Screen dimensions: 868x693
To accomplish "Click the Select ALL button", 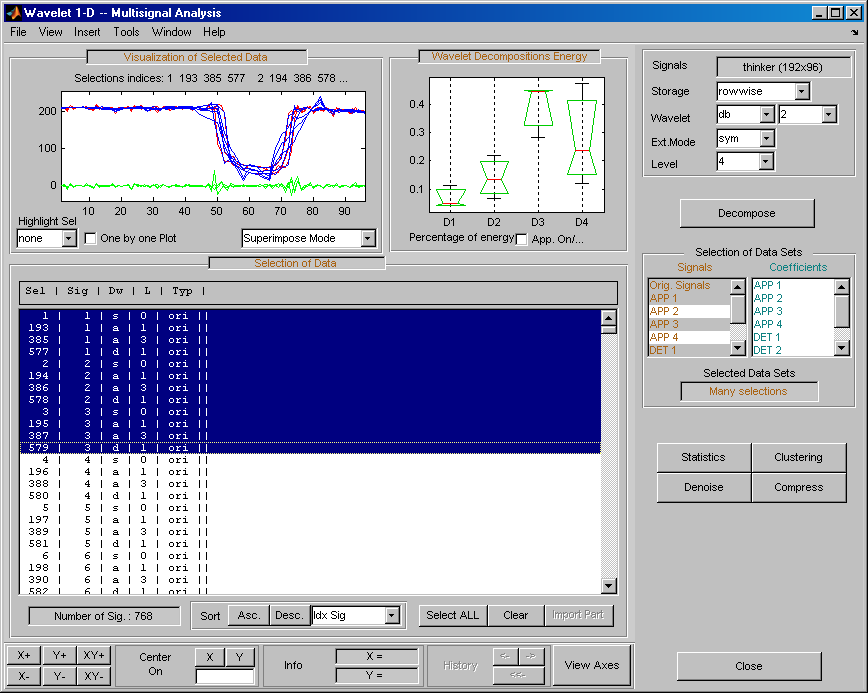I will tap(453, 615).
